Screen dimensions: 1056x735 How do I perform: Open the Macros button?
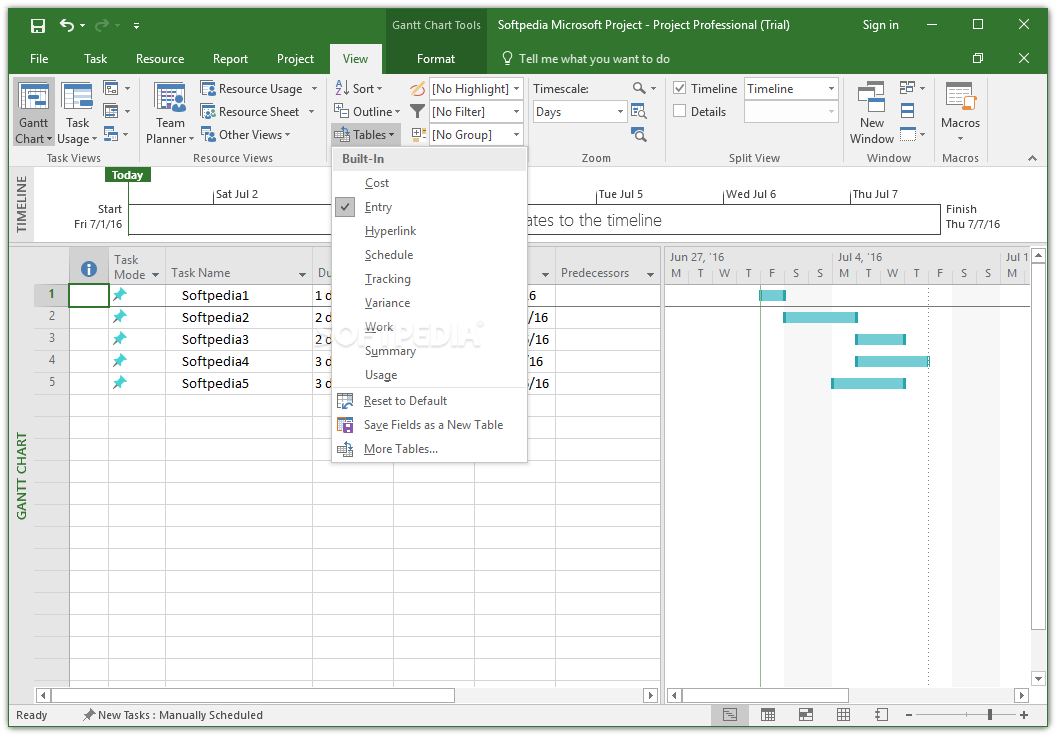coord(960,101)
